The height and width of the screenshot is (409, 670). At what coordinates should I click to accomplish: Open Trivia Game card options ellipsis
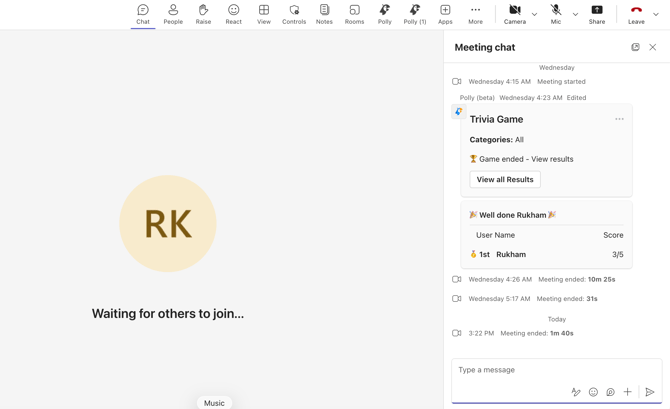coord(619,119)
